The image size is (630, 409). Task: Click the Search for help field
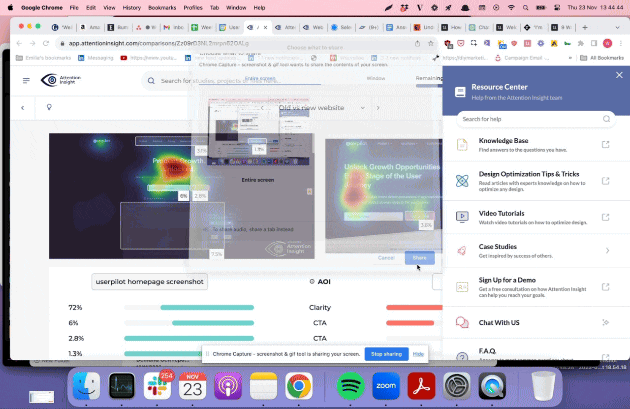(x=530, y=119)
